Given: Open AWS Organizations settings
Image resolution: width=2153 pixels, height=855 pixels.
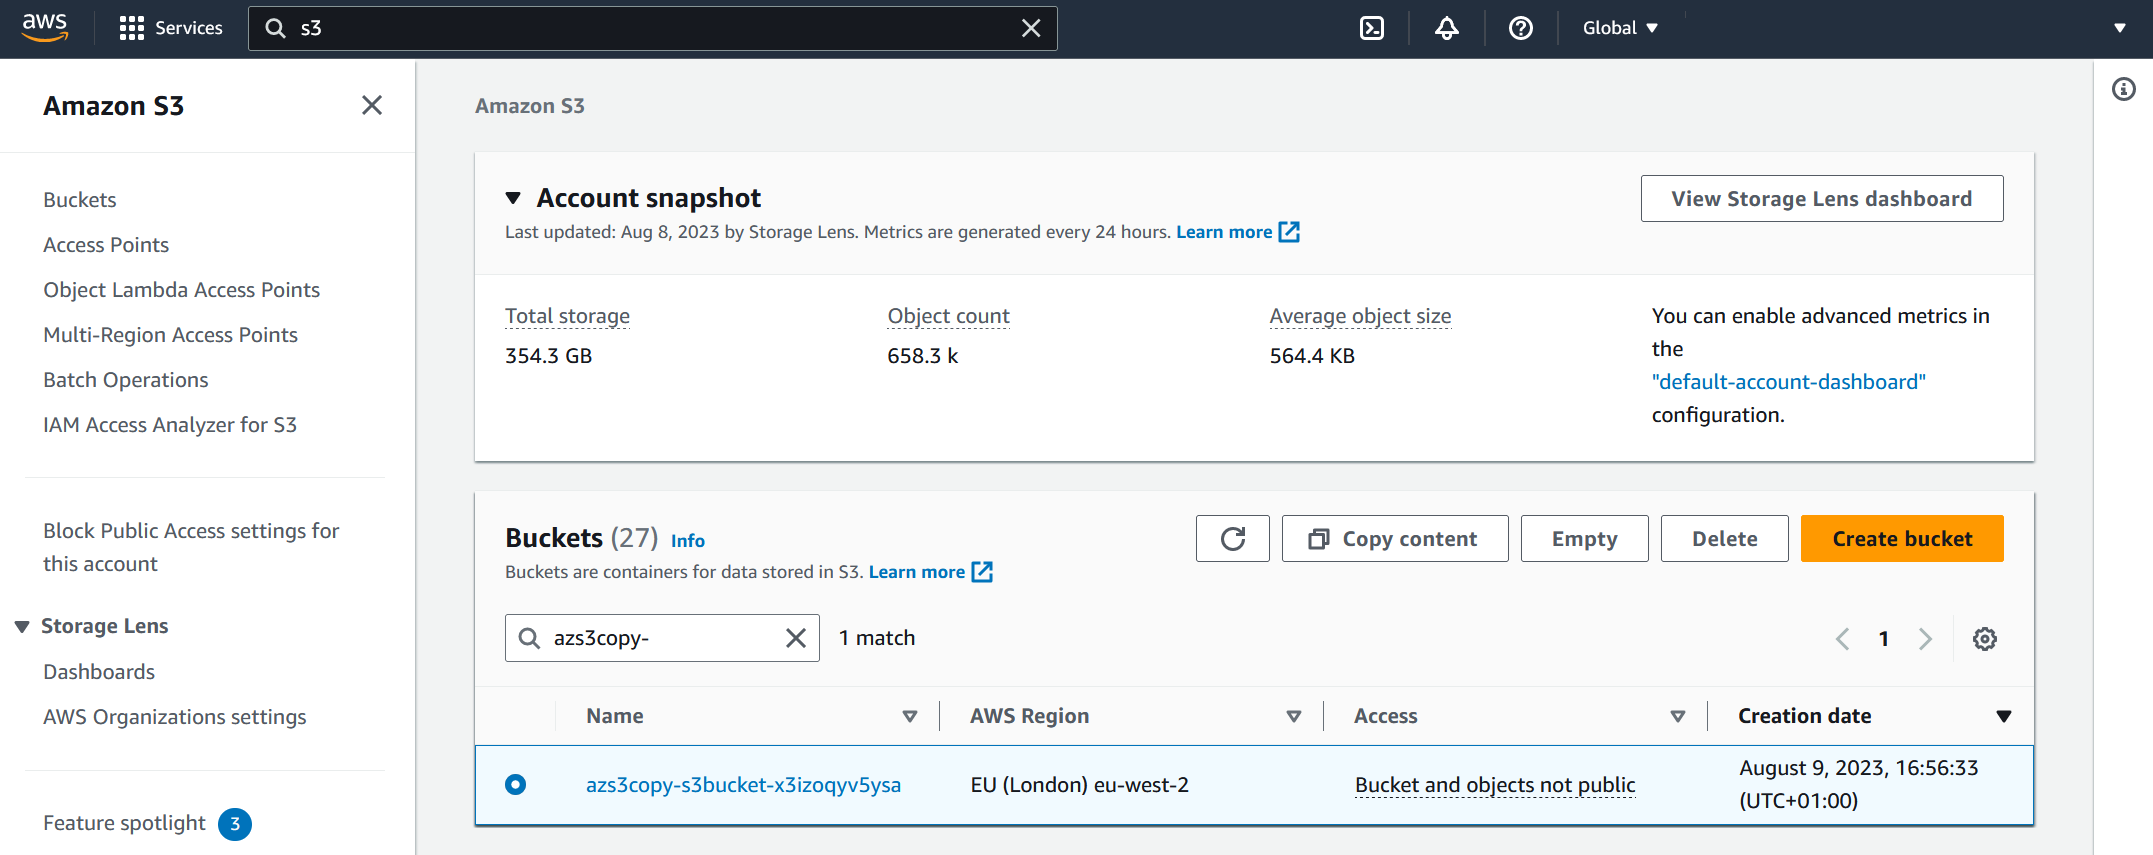Looking at the screenshot, I should (x=175, y=717).
